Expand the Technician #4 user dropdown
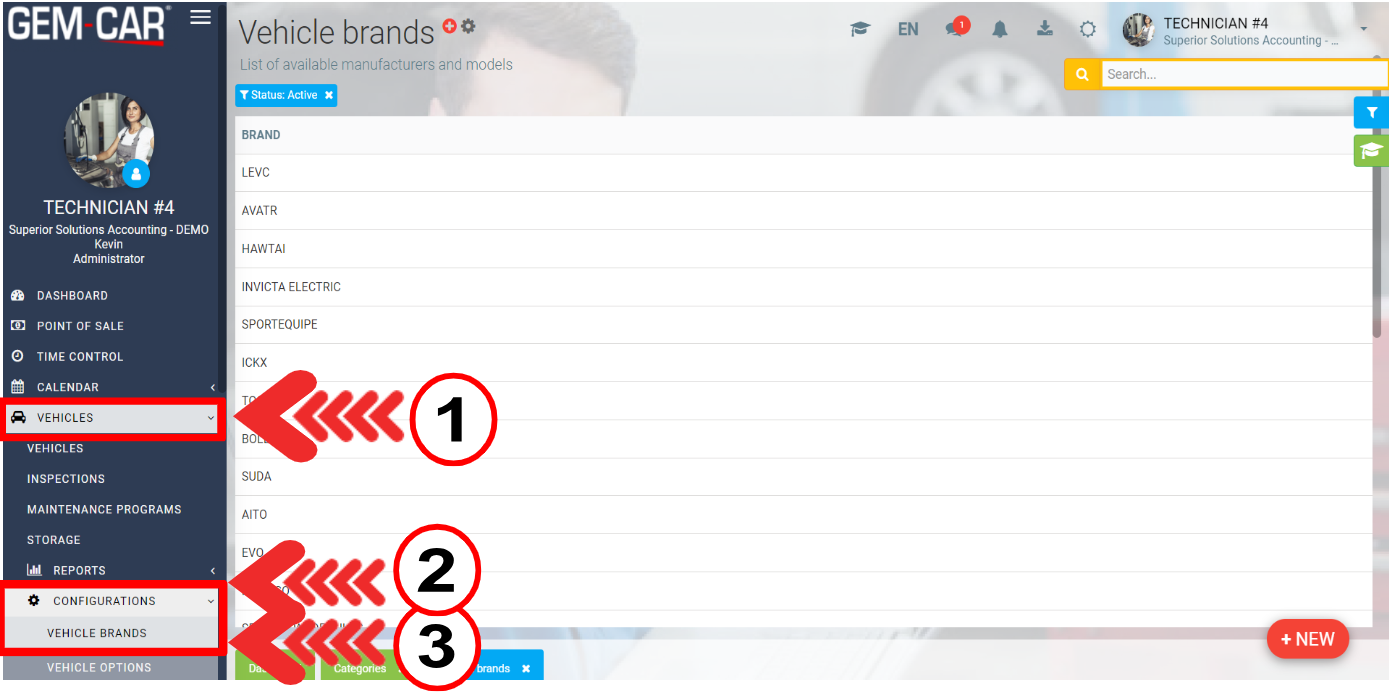The width and height of the screenshot is (1390, 693). pos(1363,30)
